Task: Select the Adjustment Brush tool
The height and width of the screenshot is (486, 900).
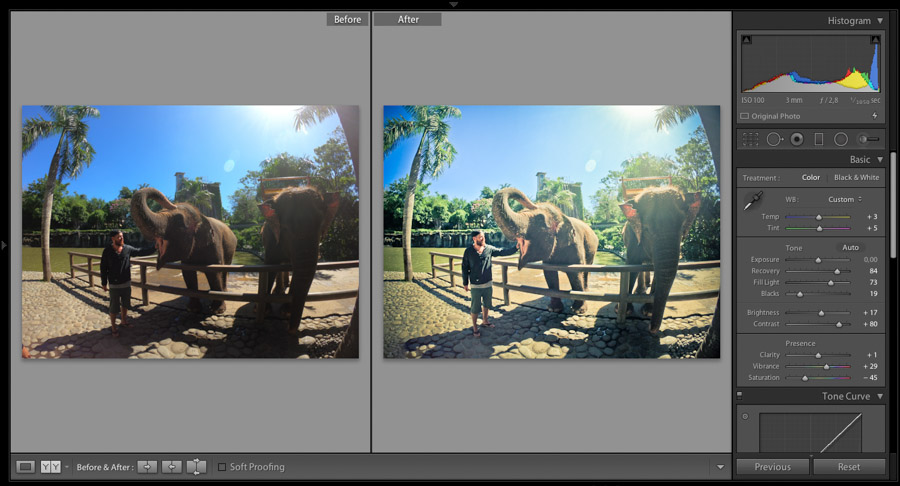Action: pyautogui.click(x=868, y=139)
